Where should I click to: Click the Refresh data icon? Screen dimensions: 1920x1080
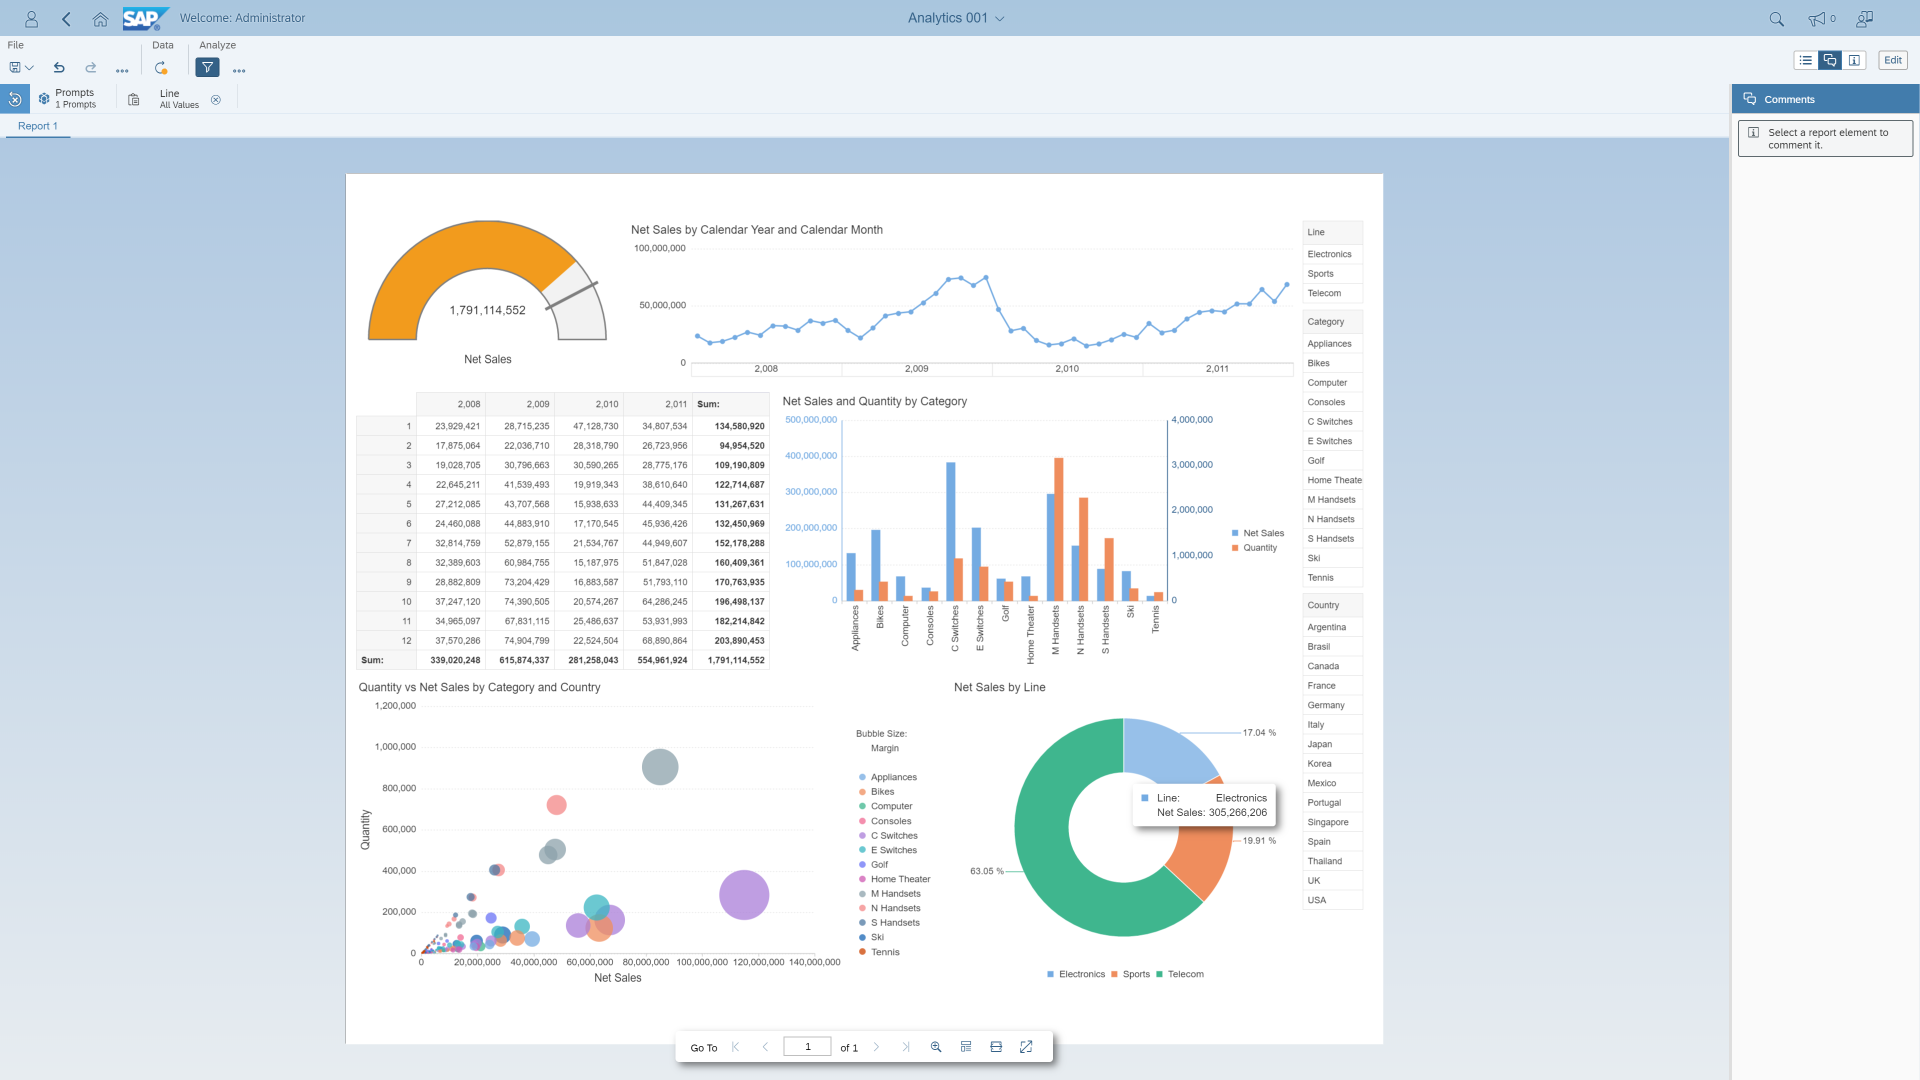(x=161, y=68)
